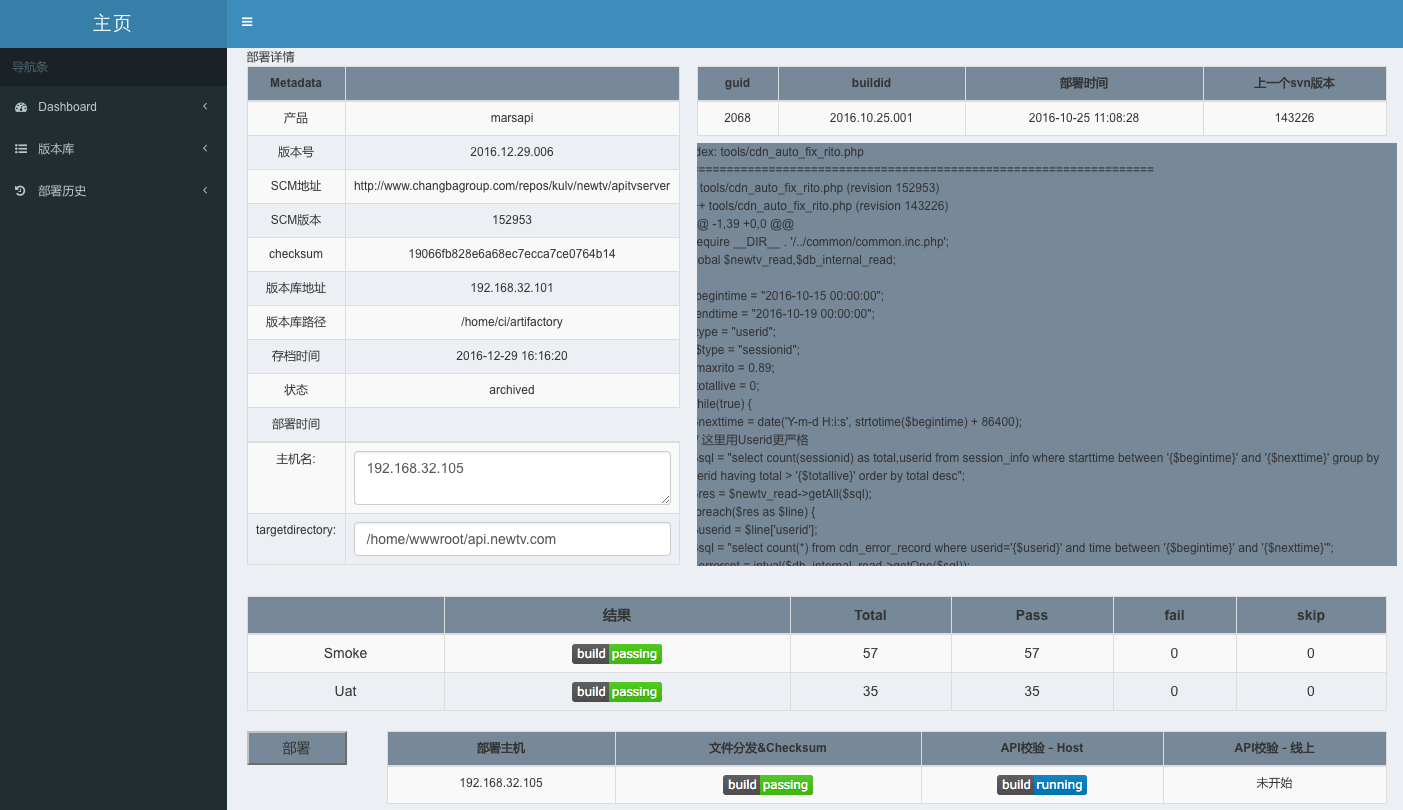Open the Dashboard menu item
The height and width of the screenshot is (810, 1403).
(x=113, y=107)
